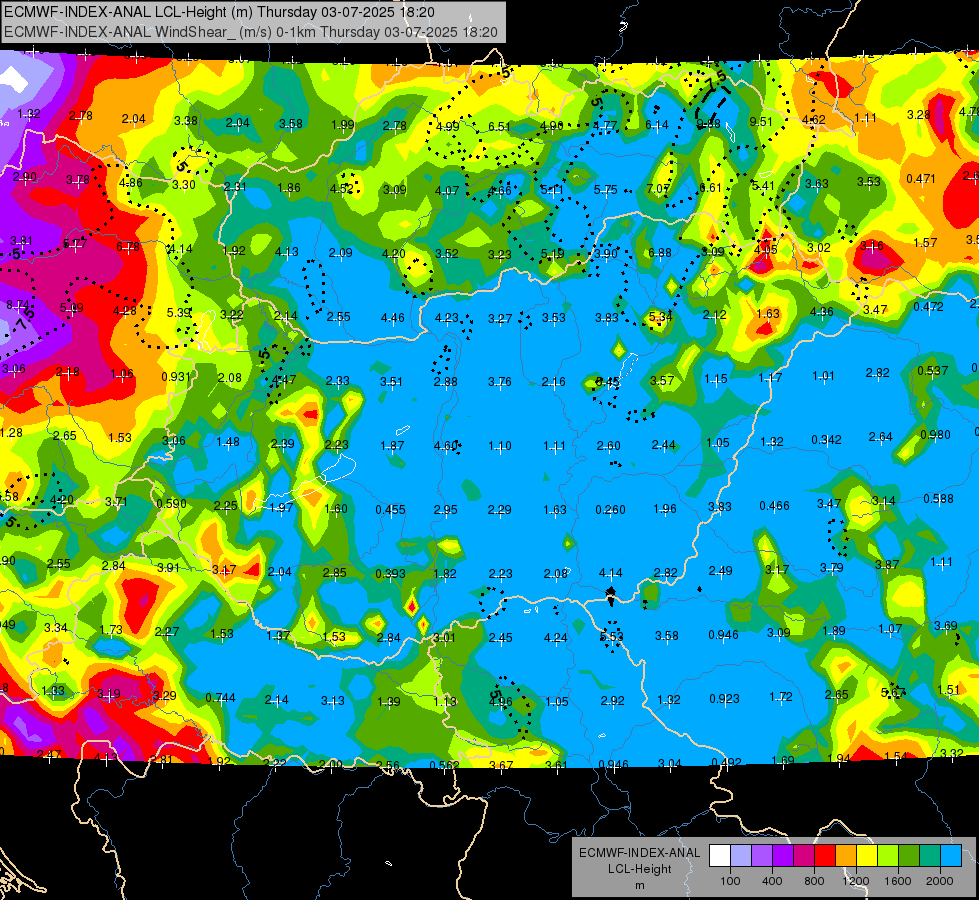Screen dimensions: 979x900
Task: Click the wind shear value 4.62
Action: click(814, 119)
